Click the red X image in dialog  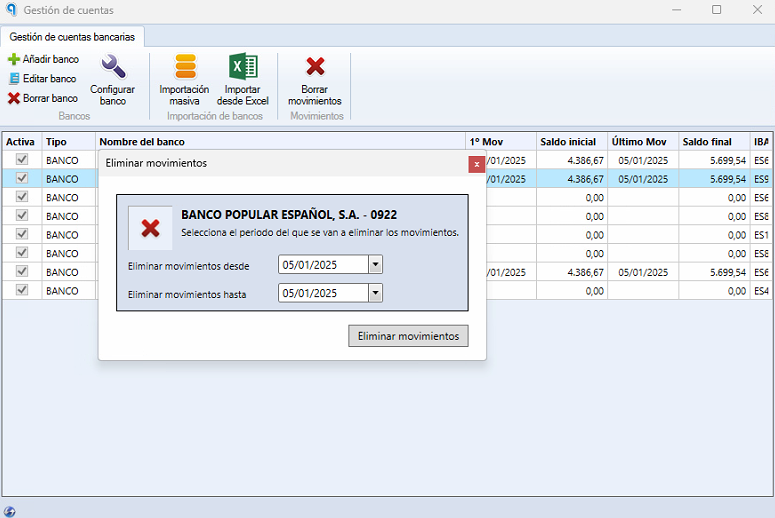pyautogui.click(x=150, y=228)
